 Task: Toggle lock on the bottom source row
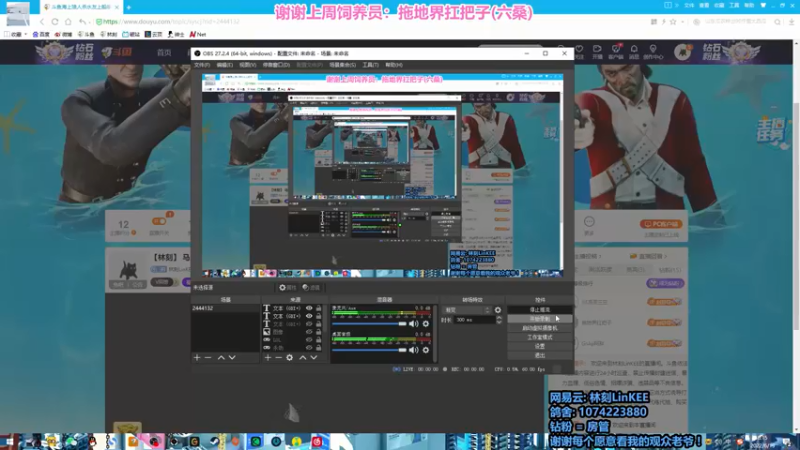[319, 347]
